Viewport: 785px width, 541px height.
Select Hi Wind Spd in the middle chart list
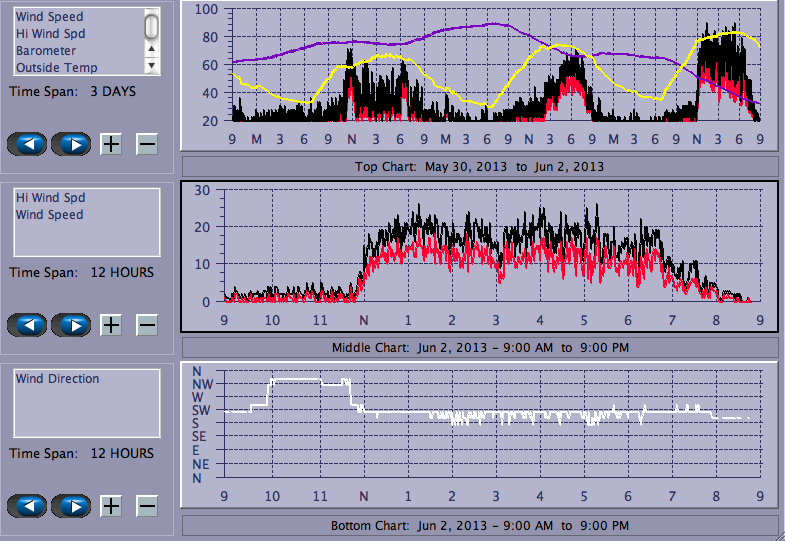pos(50,198)
